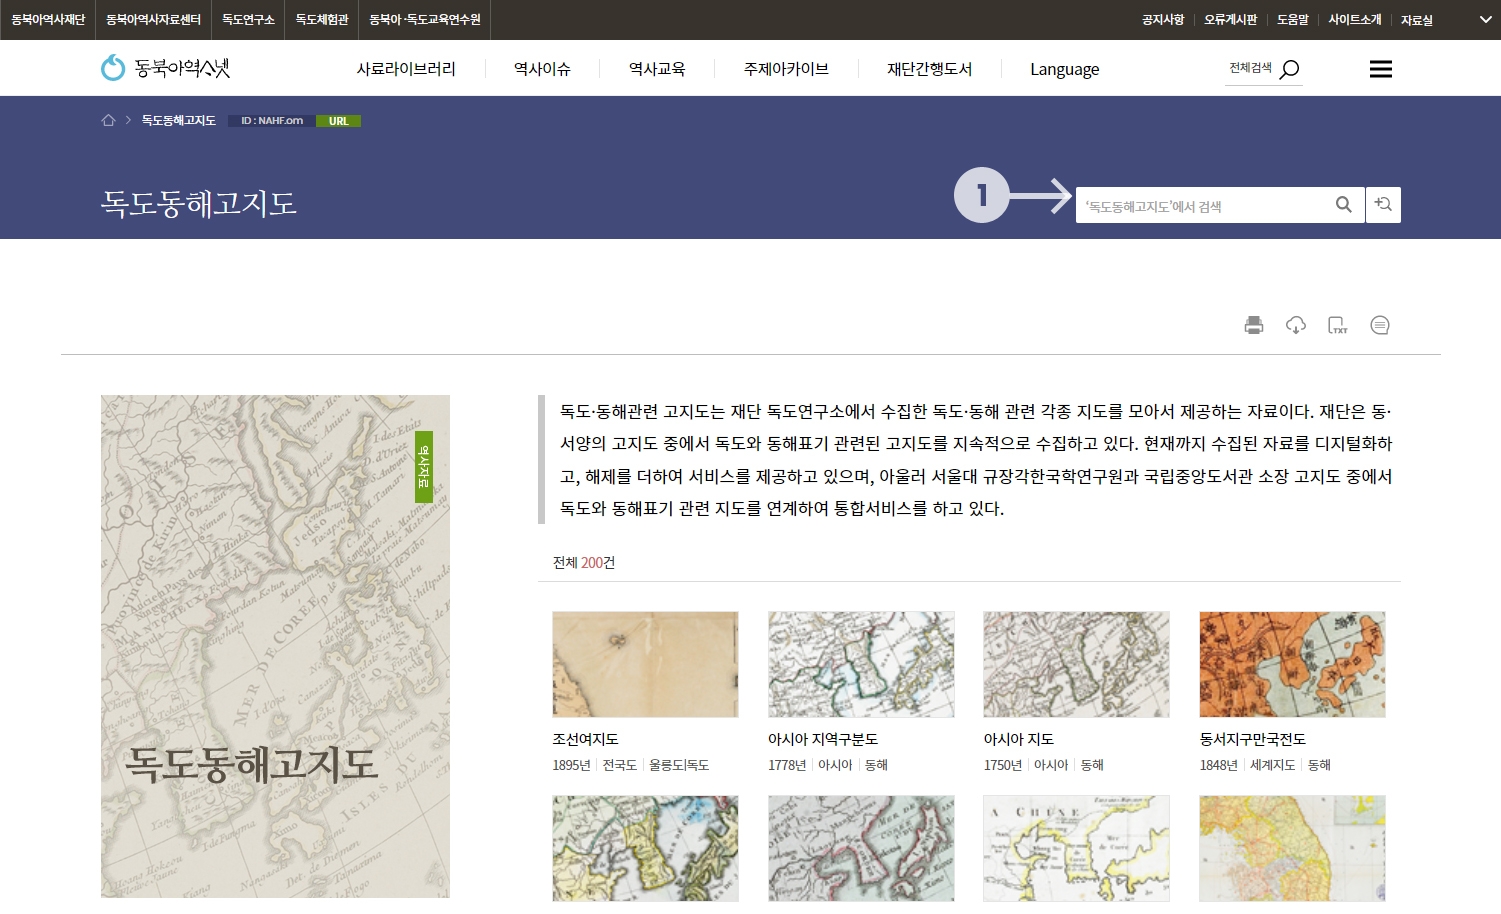Click the 전체검색 label
1501x914 pixels.
pyautogui.click(x=1251, y=68)
